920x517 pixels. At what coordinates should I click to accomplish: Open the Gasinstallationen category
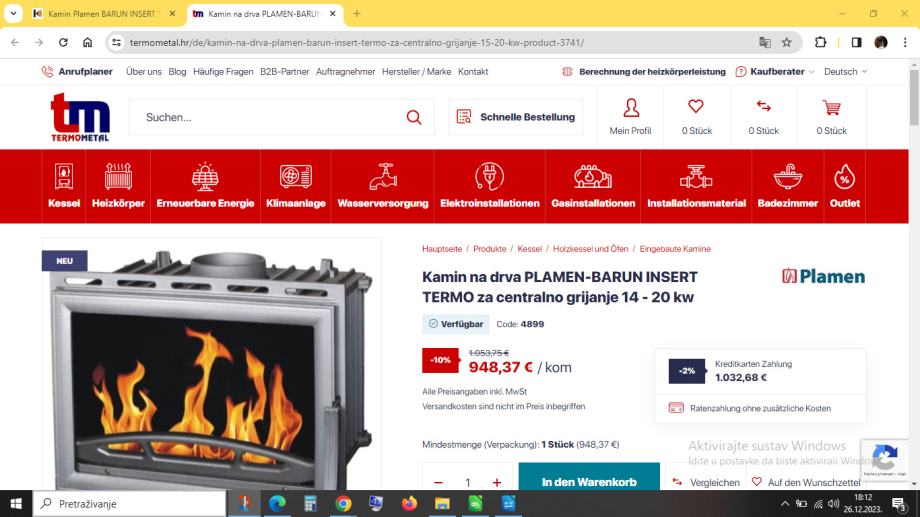(593, 186)
